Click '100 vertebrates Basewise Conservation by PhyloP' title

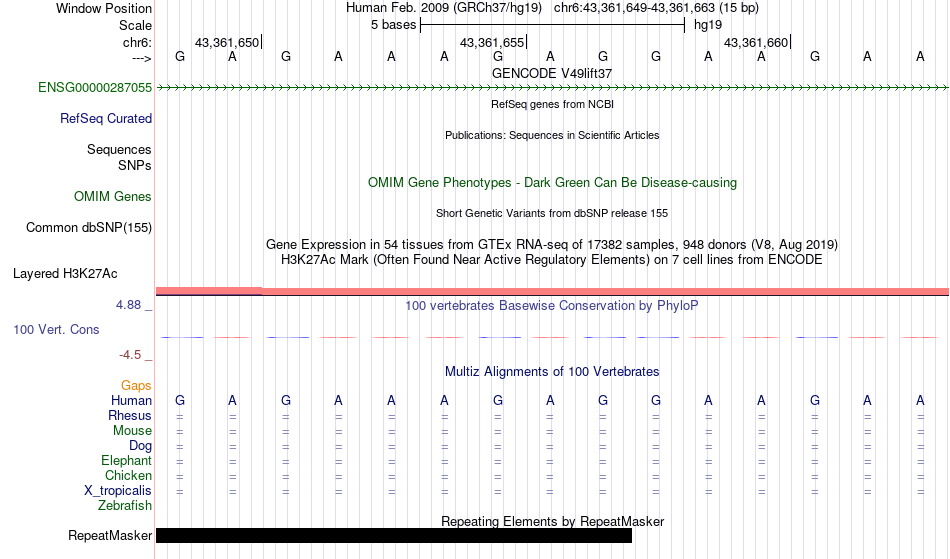click(552, 306)
